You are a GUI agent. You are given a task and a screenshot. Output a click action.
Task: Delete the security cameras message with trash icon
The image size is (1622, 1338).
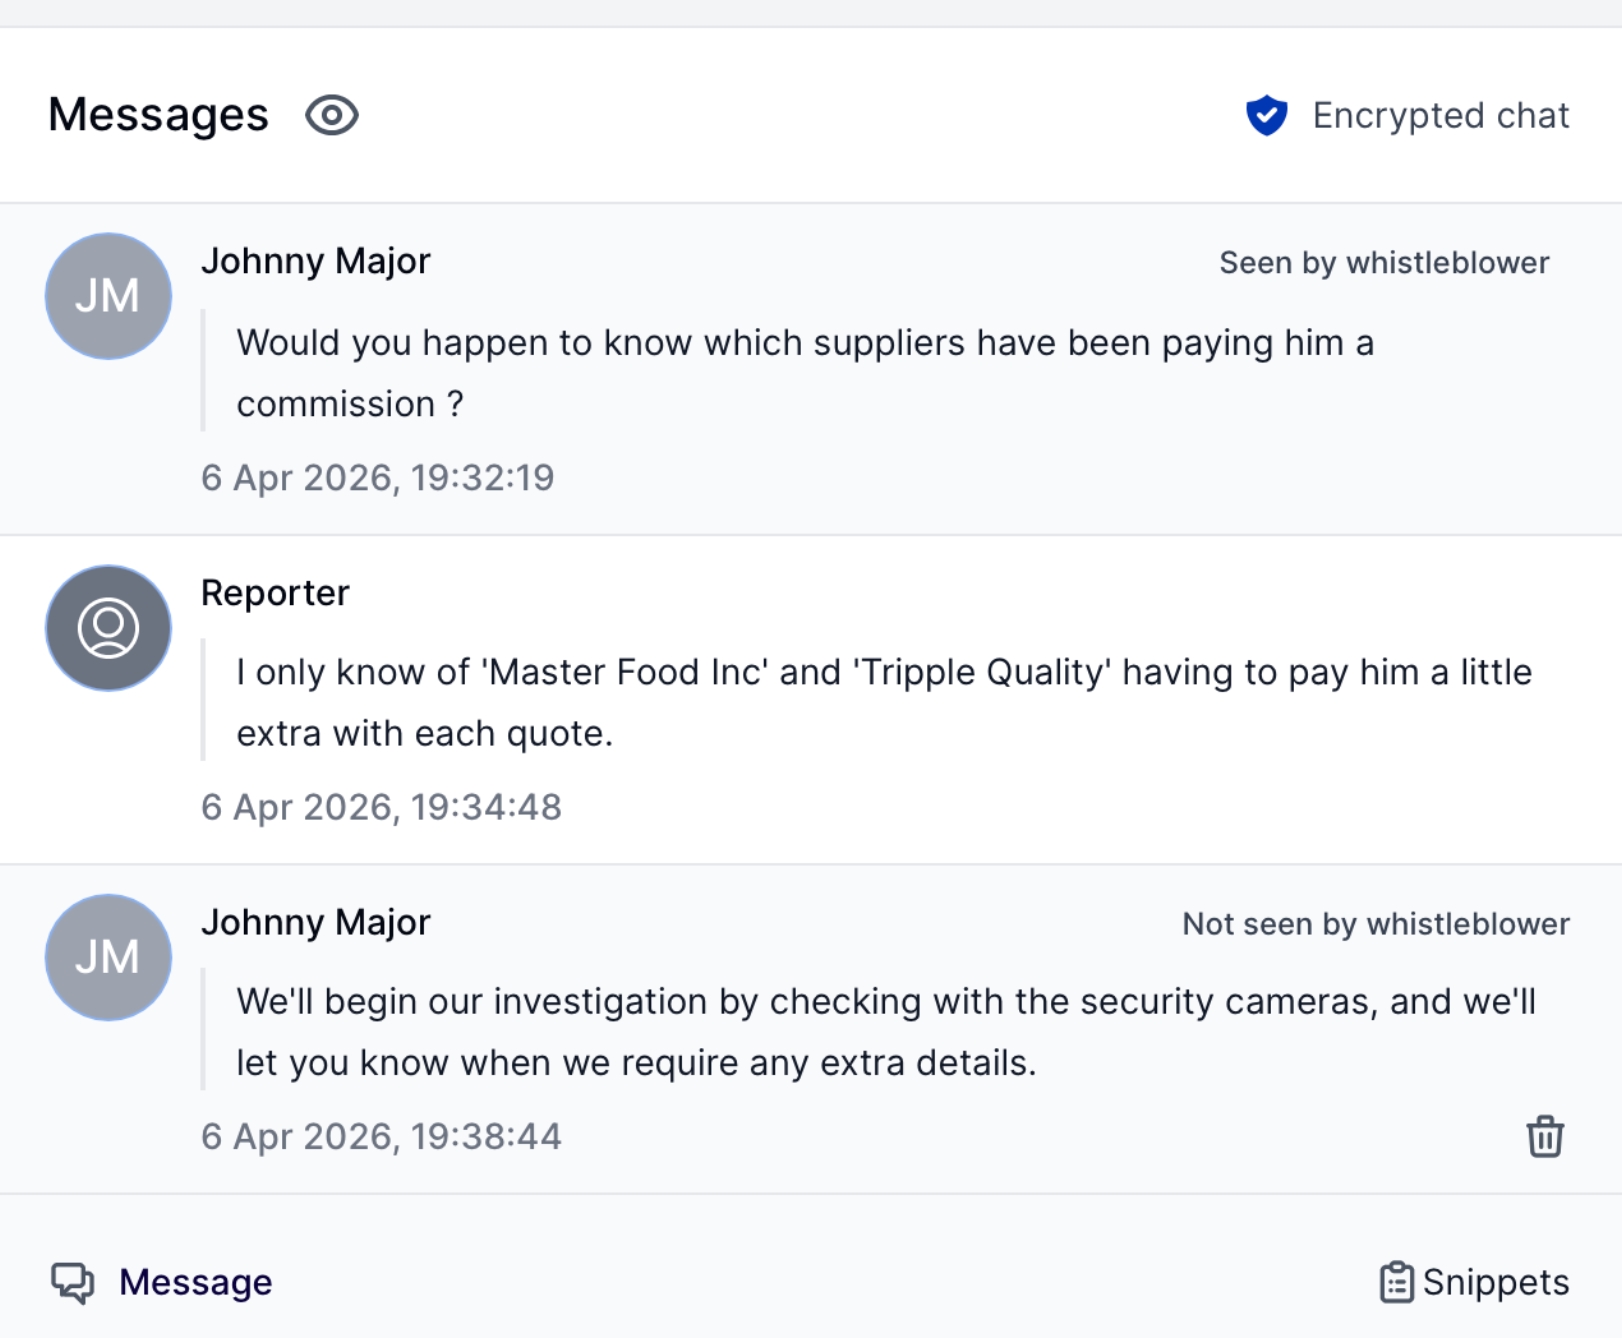click(x=1544, y=1136)
